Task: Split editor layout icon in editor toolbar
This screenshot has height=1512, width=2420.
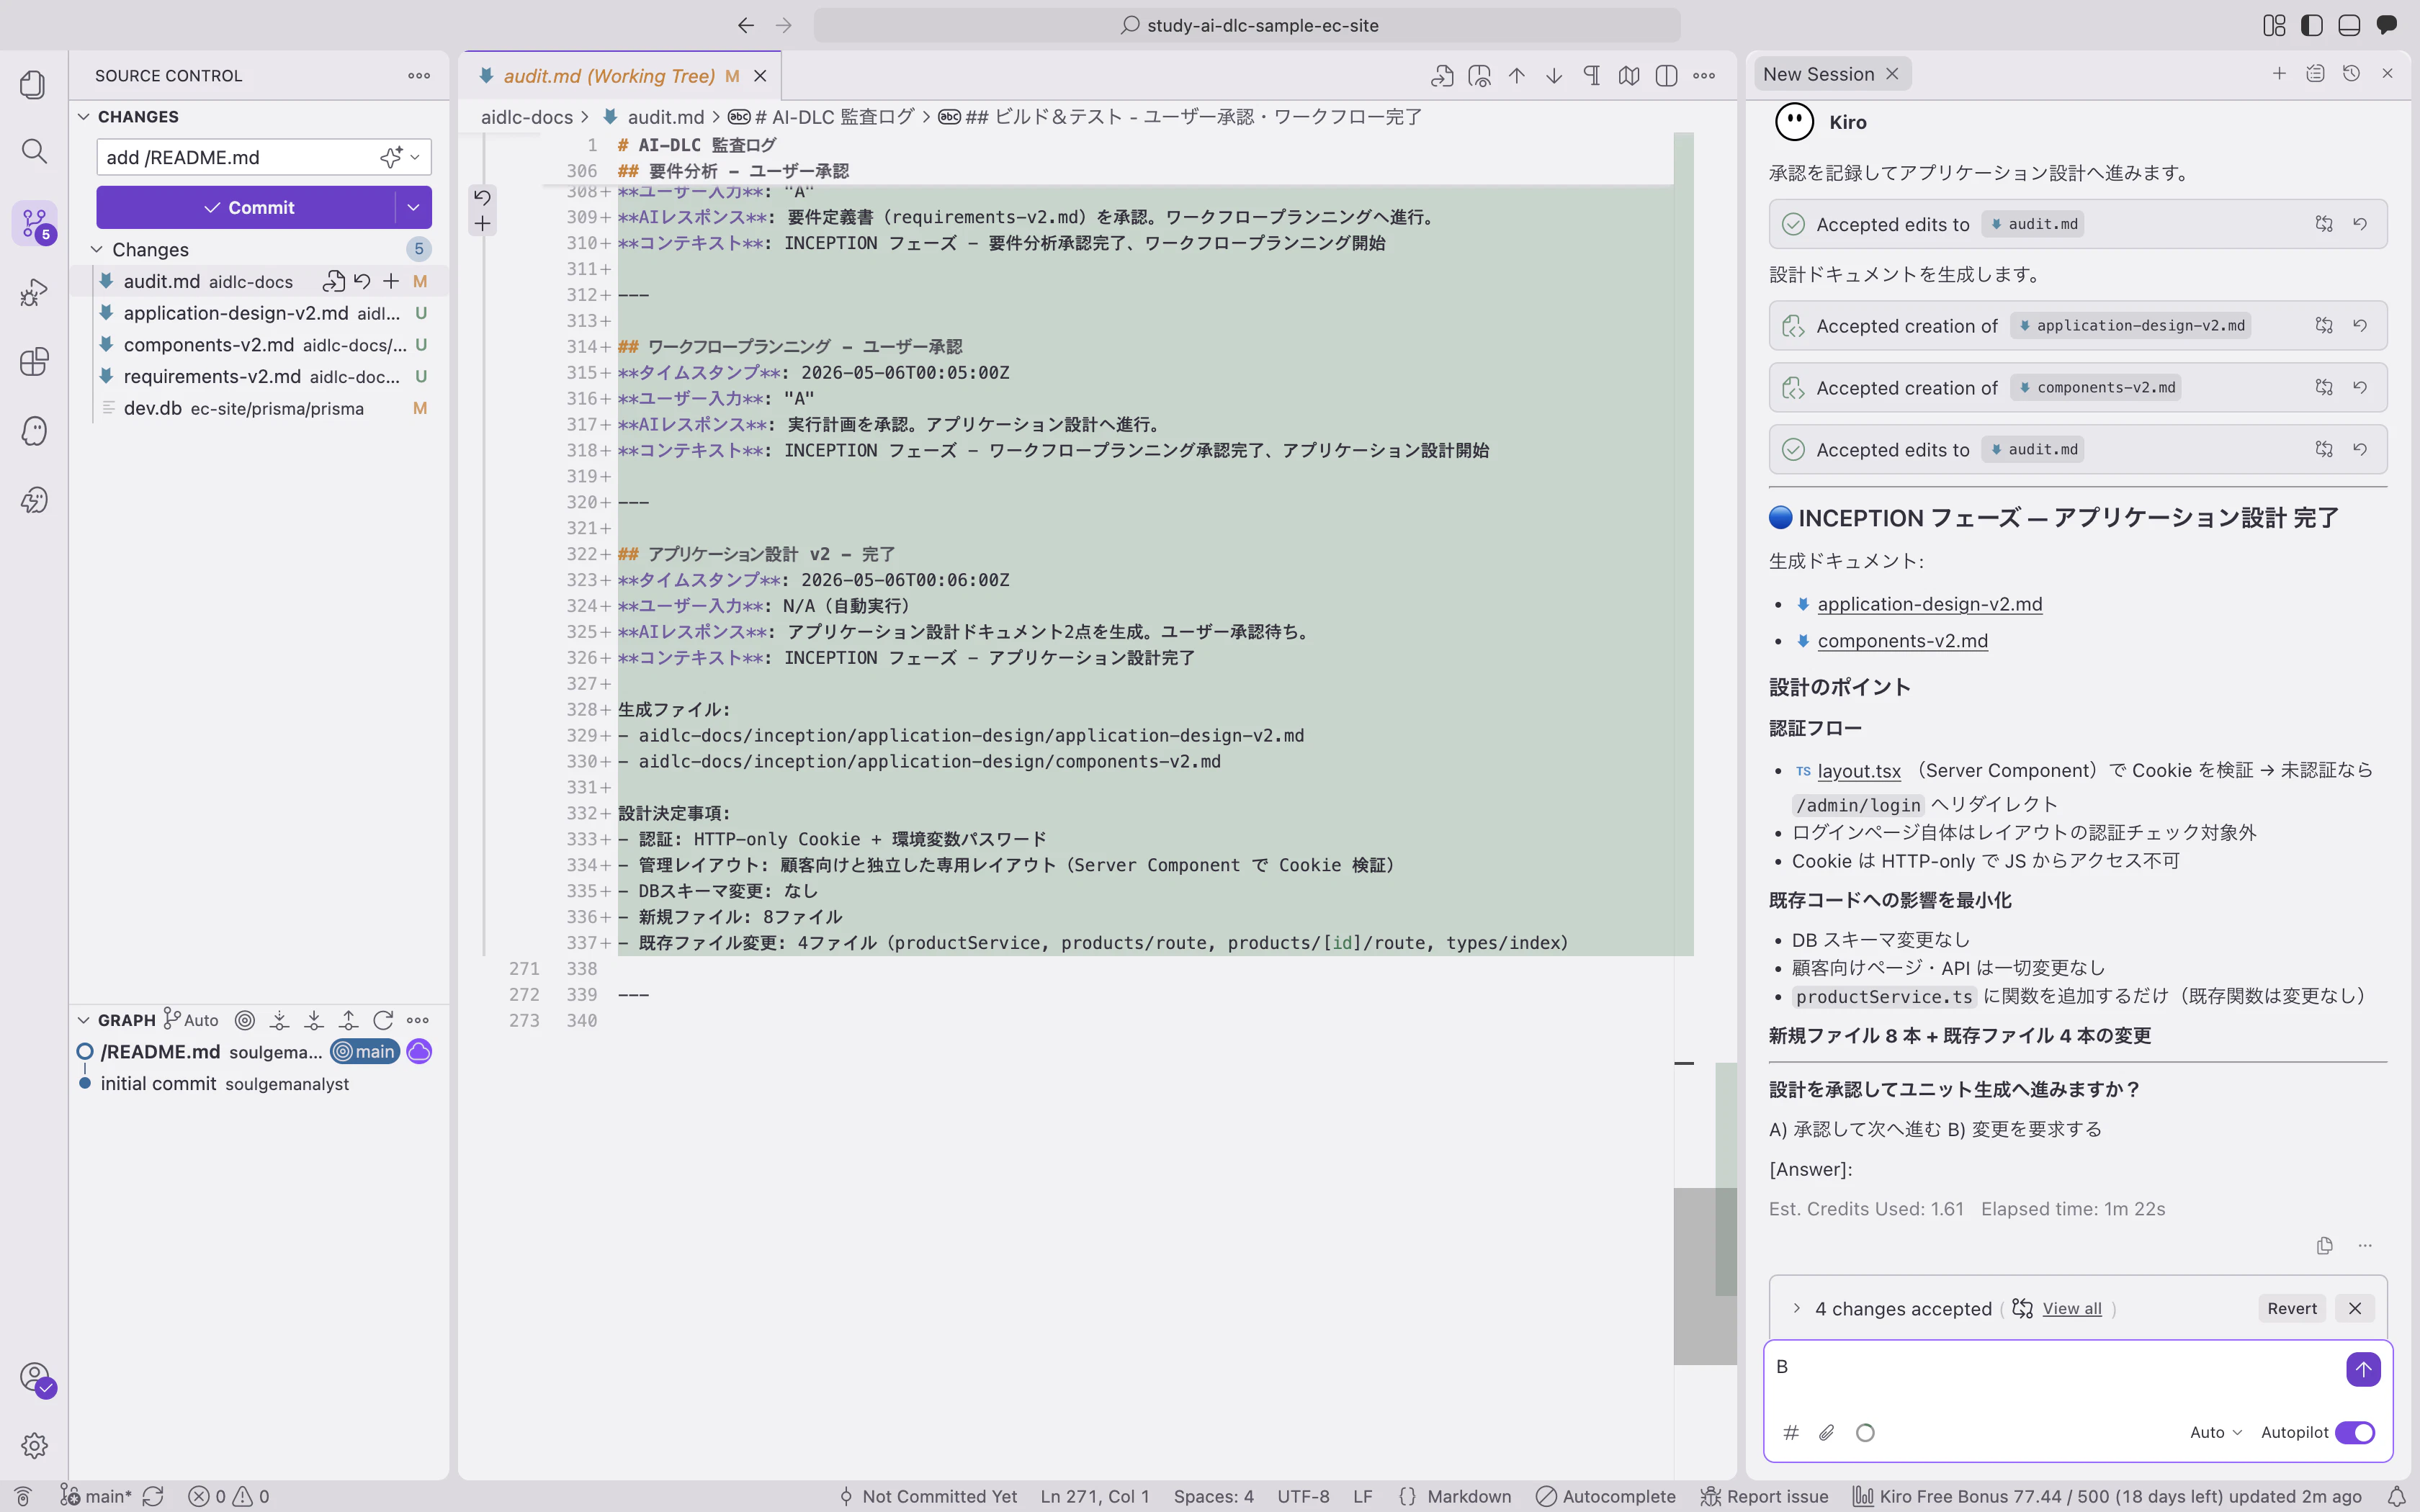Action: [x=1666, y=75]
